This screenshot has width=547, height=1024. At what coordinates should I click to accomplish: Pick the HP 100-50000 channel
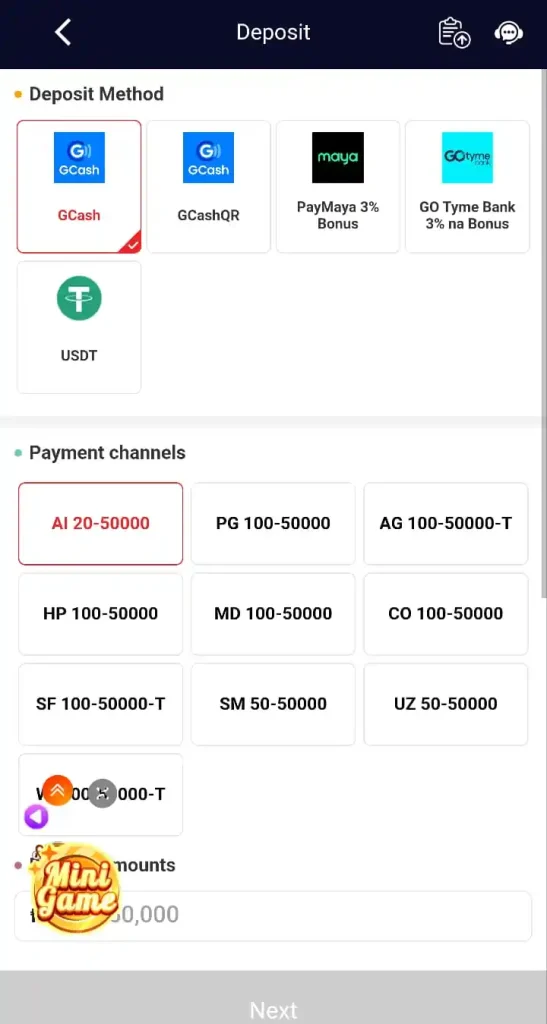[x=101, y=614]
